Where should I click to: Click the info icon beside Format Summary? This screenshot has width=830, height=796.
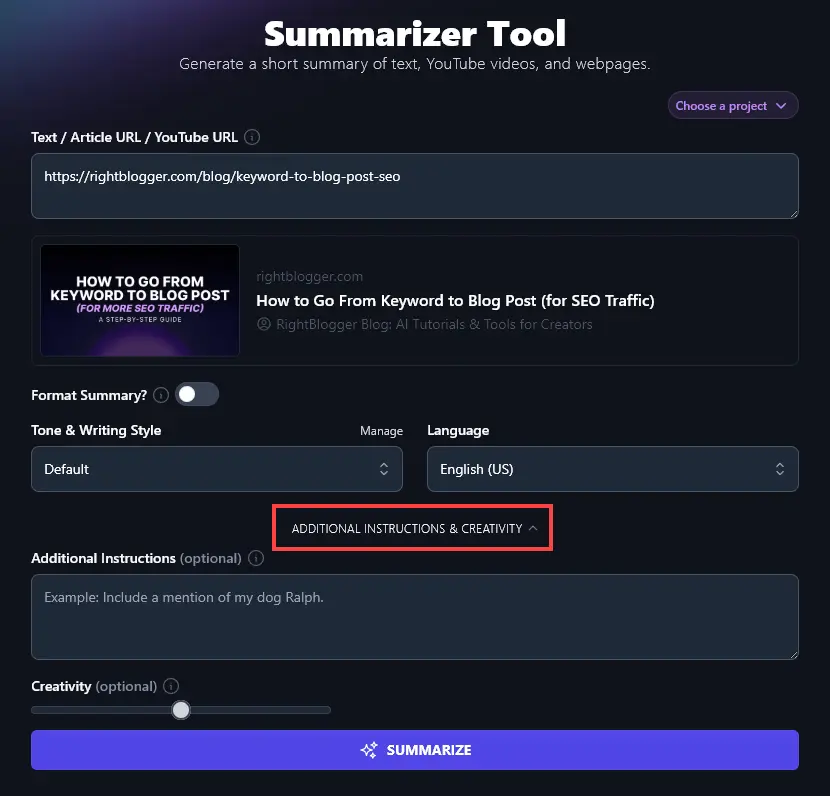[161, 395]
